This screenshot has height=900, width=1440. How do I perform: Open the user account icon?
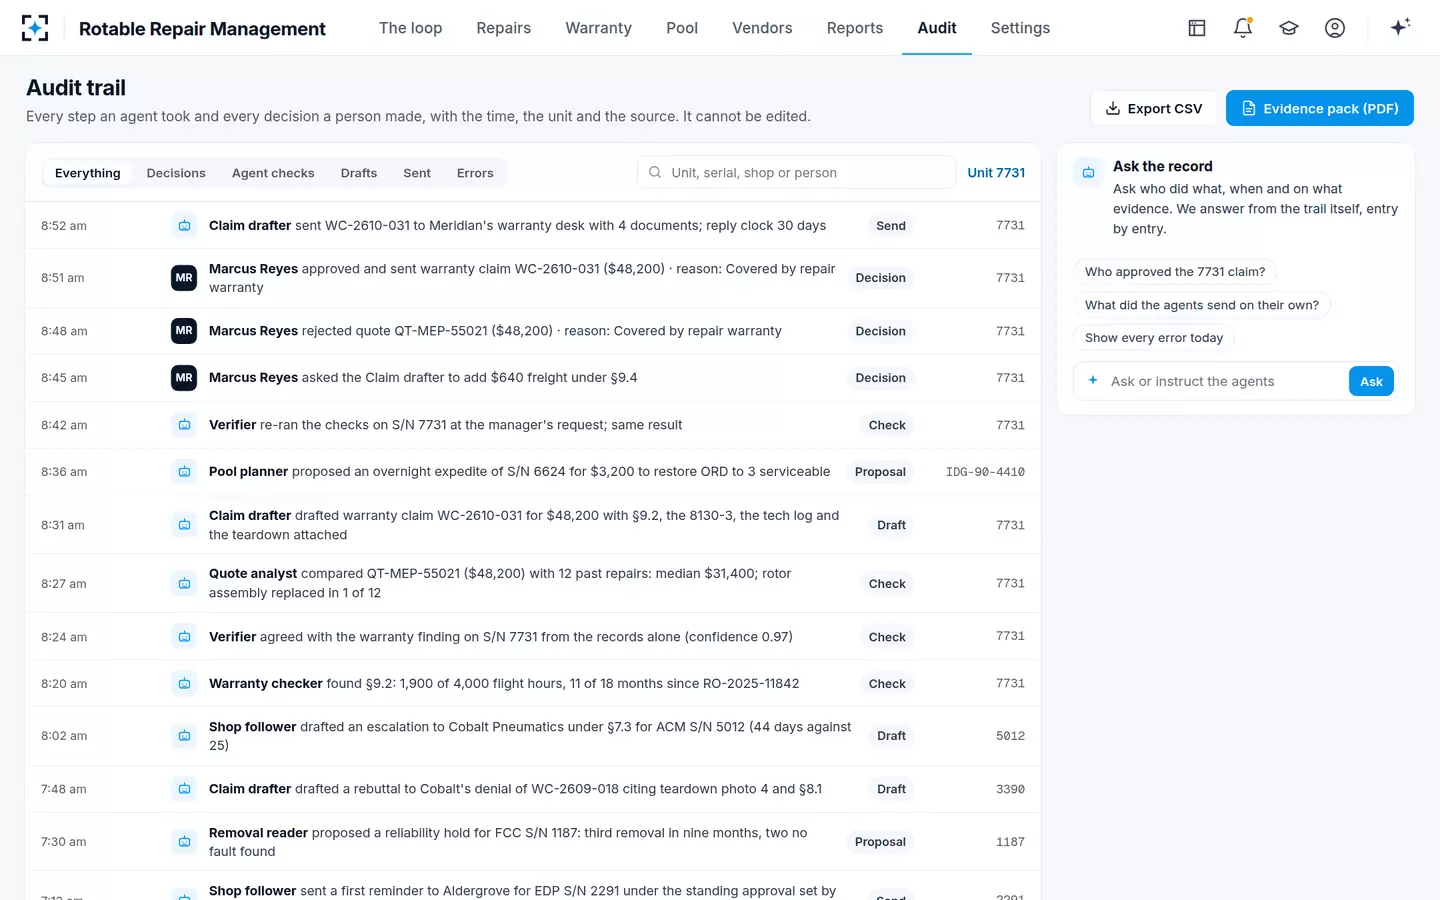click(x=1335, y=28)
